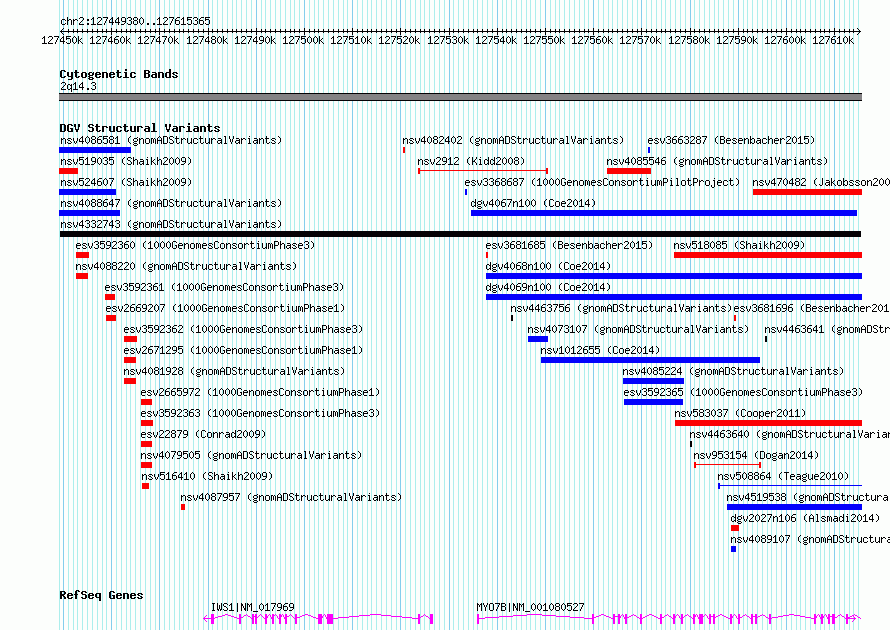Open nsv4081928 gnomAD label

(234, 371)
